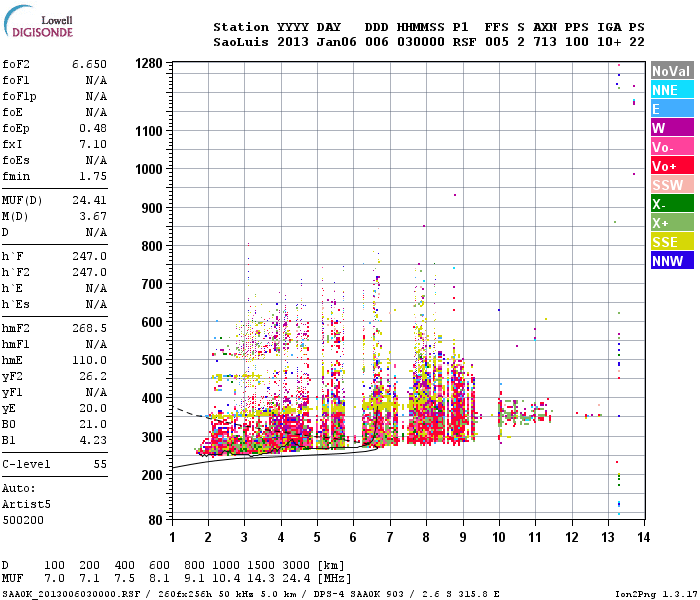The image size is (700, 600).
Task: Click the 10.4 MHz MUF table value
Action: pyautogui.click(x=226, y=579)
